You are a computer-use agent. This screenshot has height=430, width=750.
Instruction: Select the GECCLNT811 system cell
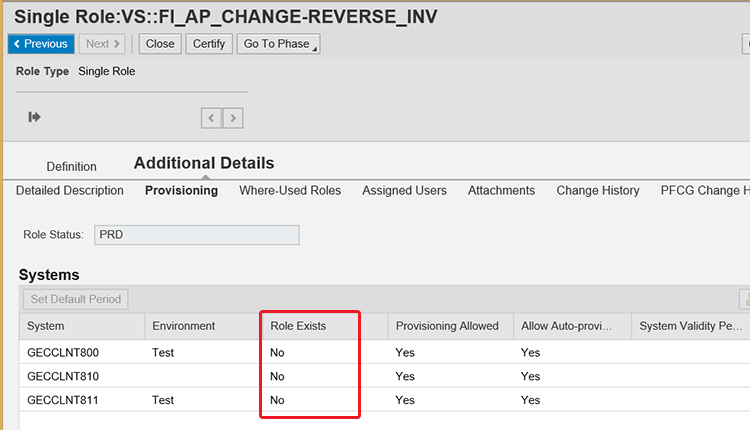click(x=63, y=400)
